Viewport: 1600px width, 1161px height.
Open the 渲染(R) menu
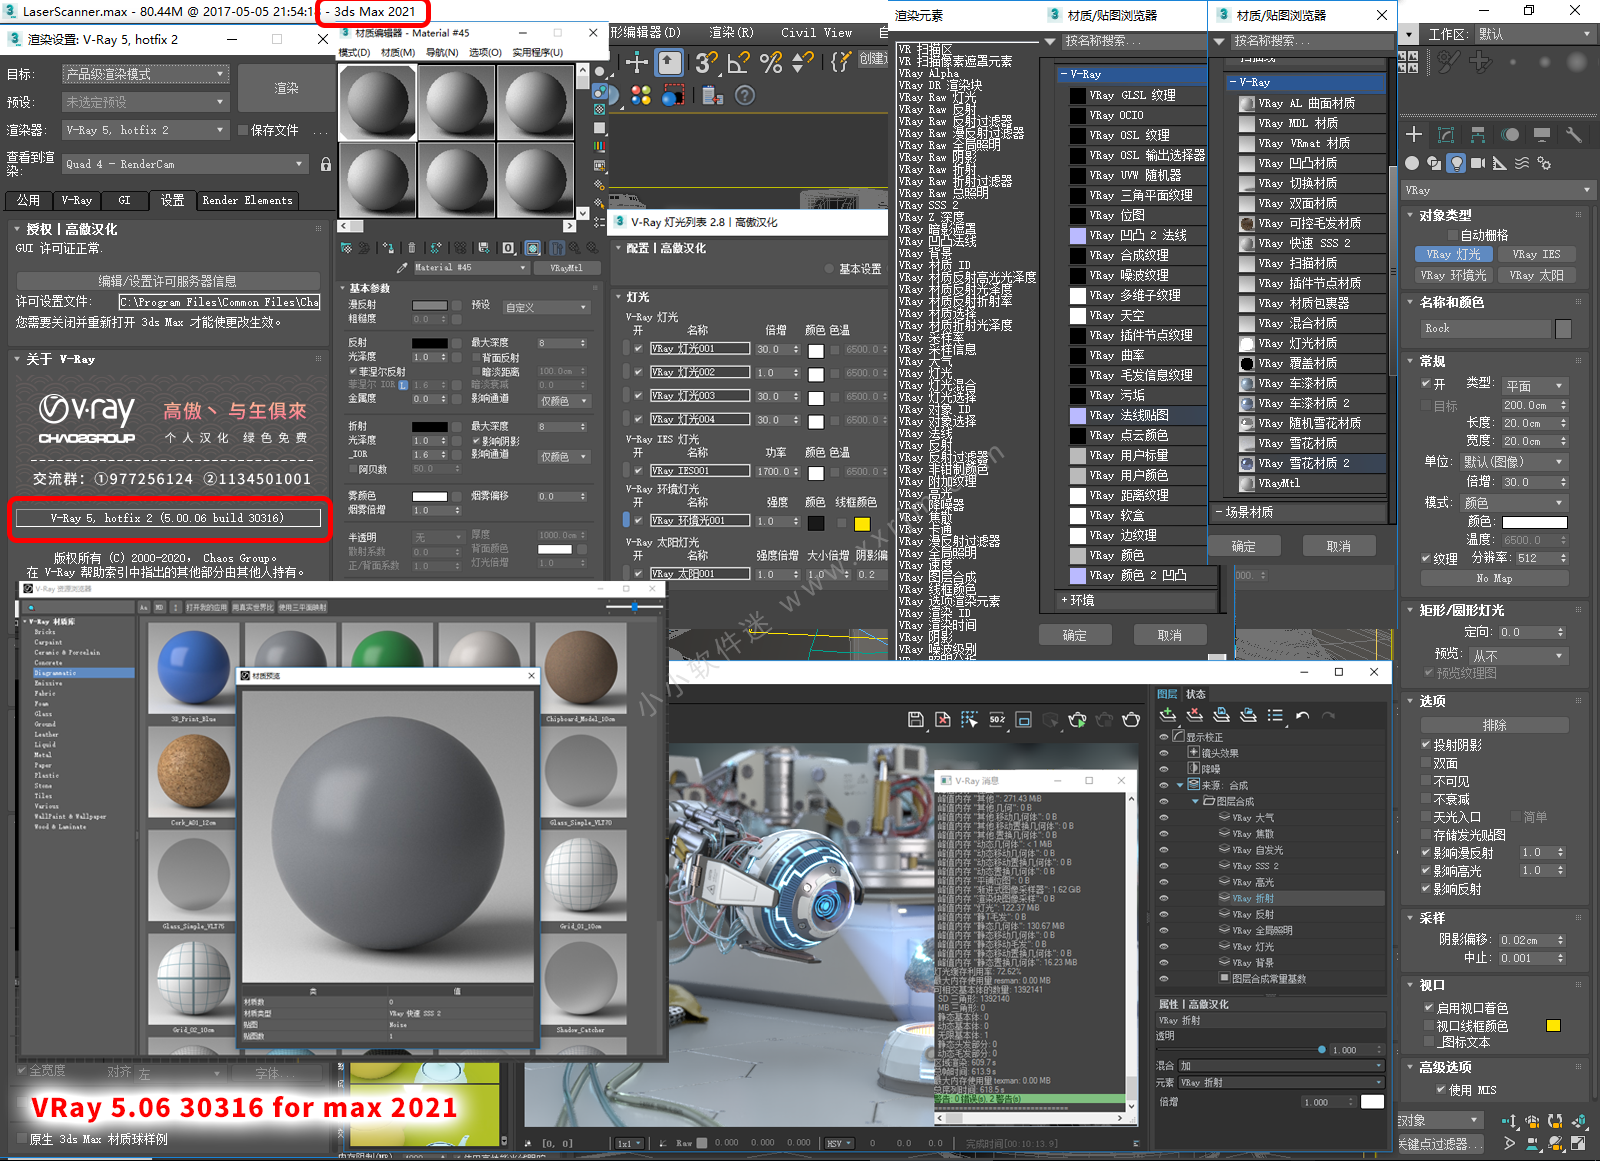[x=731, y=33]
